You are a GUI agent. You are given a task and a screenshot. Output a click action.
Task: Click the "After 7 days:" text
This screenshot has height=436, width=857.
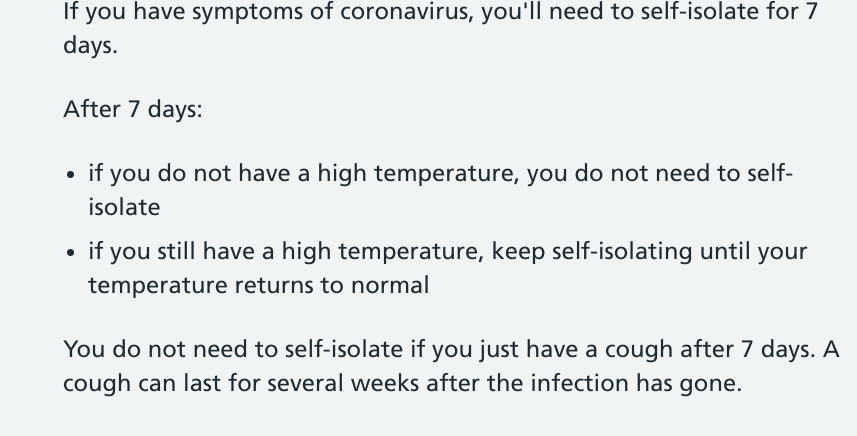click(x=133, y=109)
